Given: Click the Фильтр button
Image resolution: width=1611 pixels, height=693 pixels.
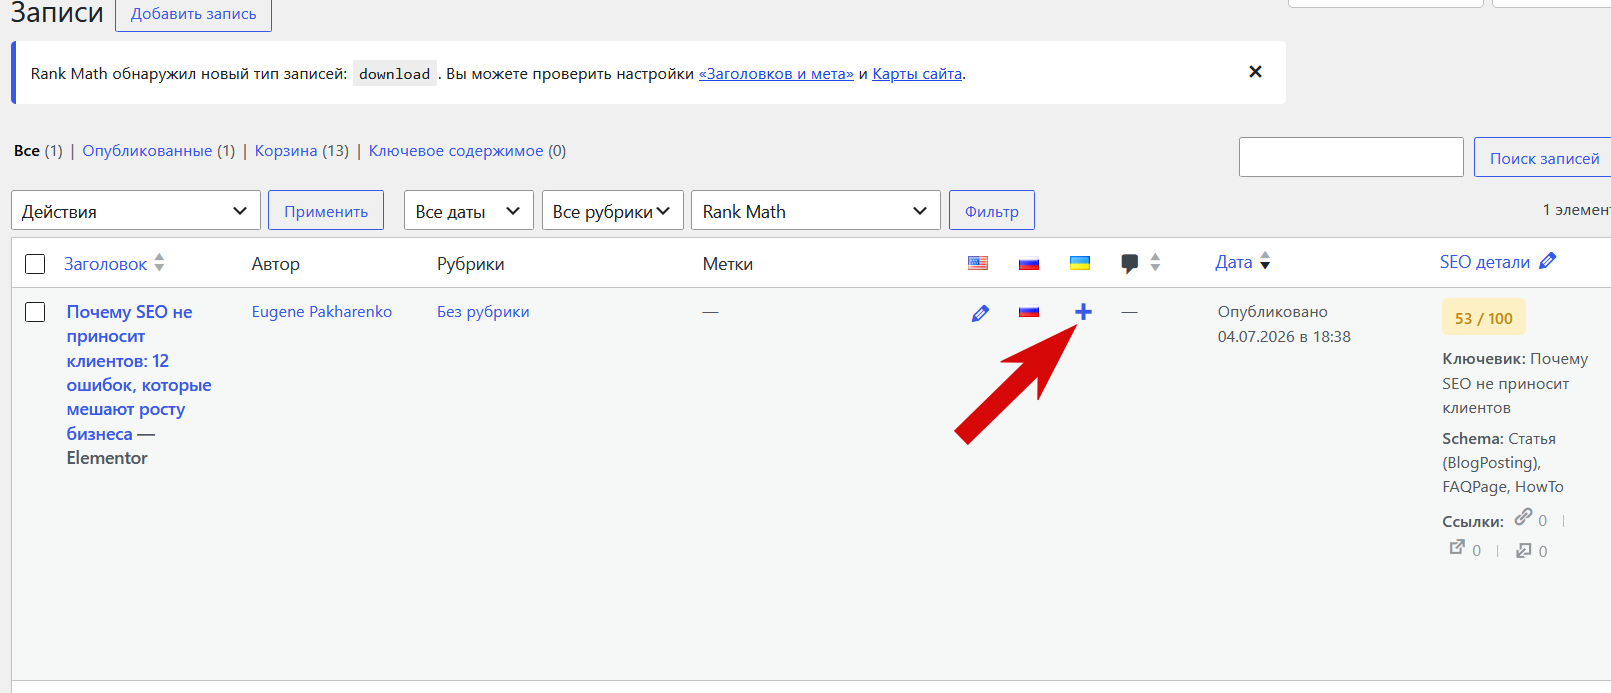Looking at the screenshot, I should click(x=992, y=211).
